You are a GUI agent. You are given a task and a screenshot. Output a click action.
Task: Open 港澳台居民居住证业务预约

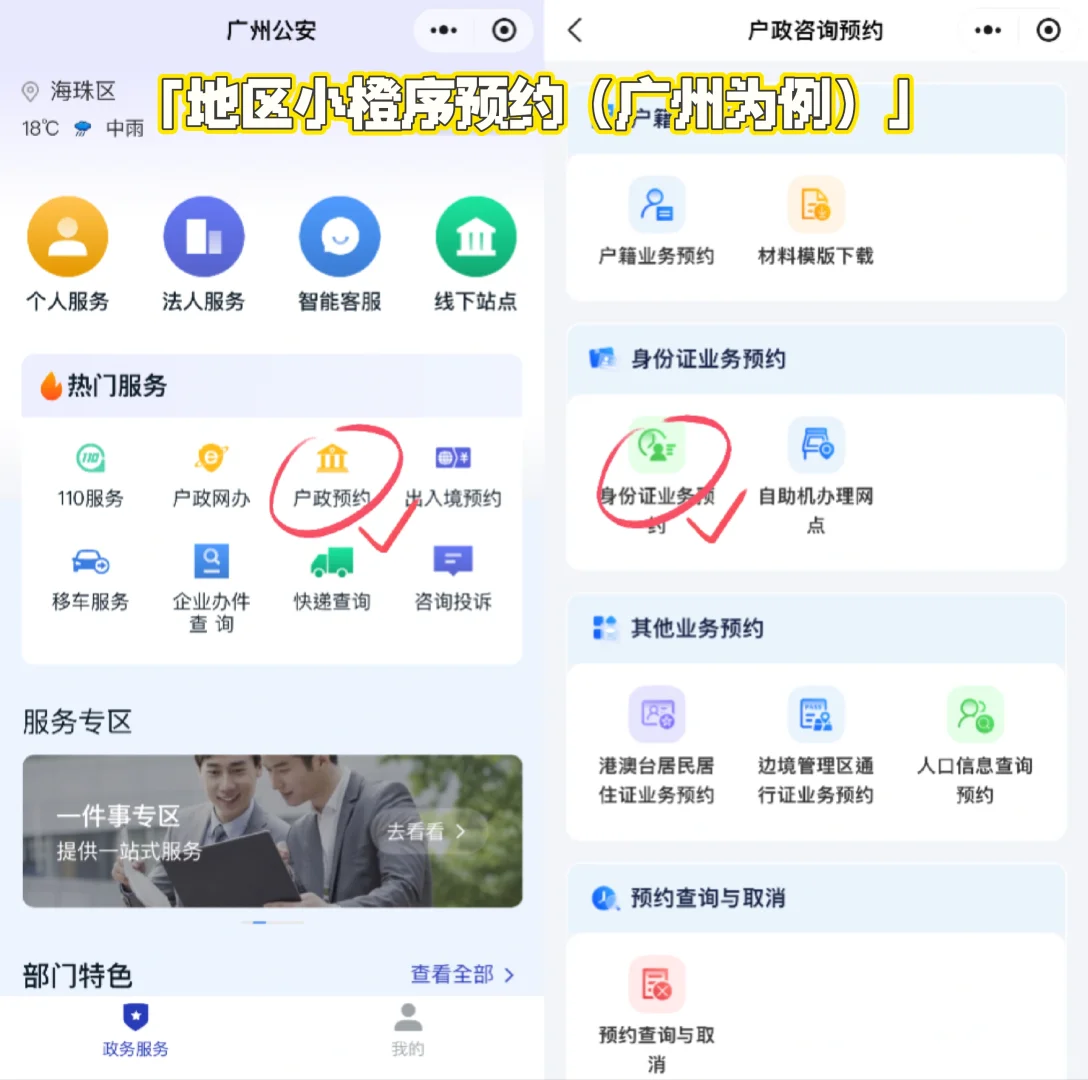[656, 746]
